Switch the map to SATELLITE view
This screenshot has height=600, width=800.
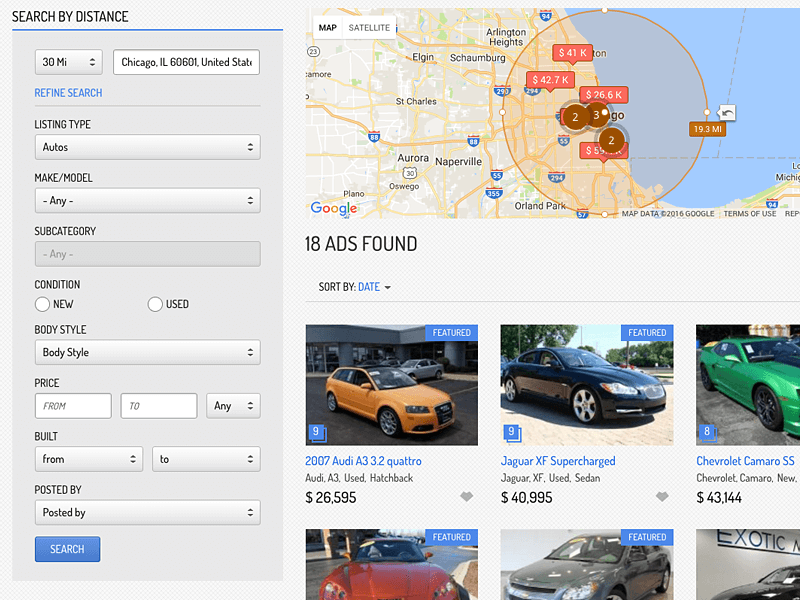pos(369,28)
